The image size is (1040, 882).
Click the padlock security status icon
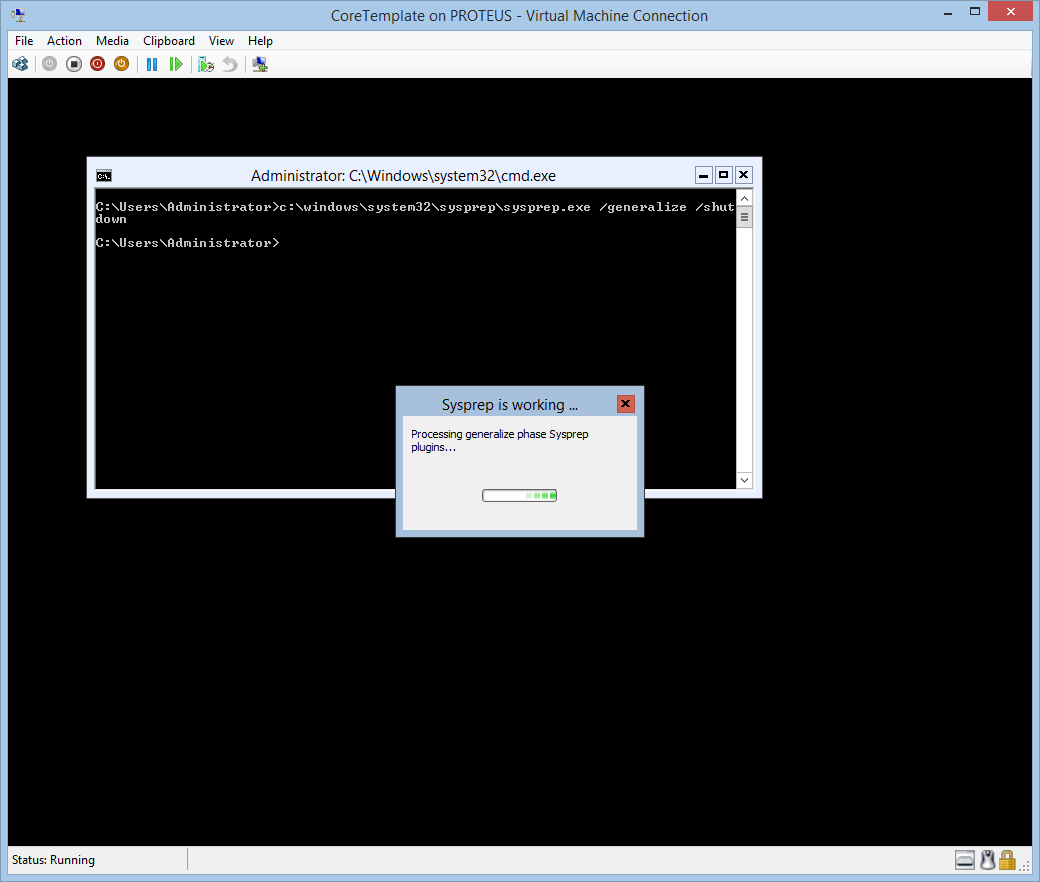[1007, 860]
